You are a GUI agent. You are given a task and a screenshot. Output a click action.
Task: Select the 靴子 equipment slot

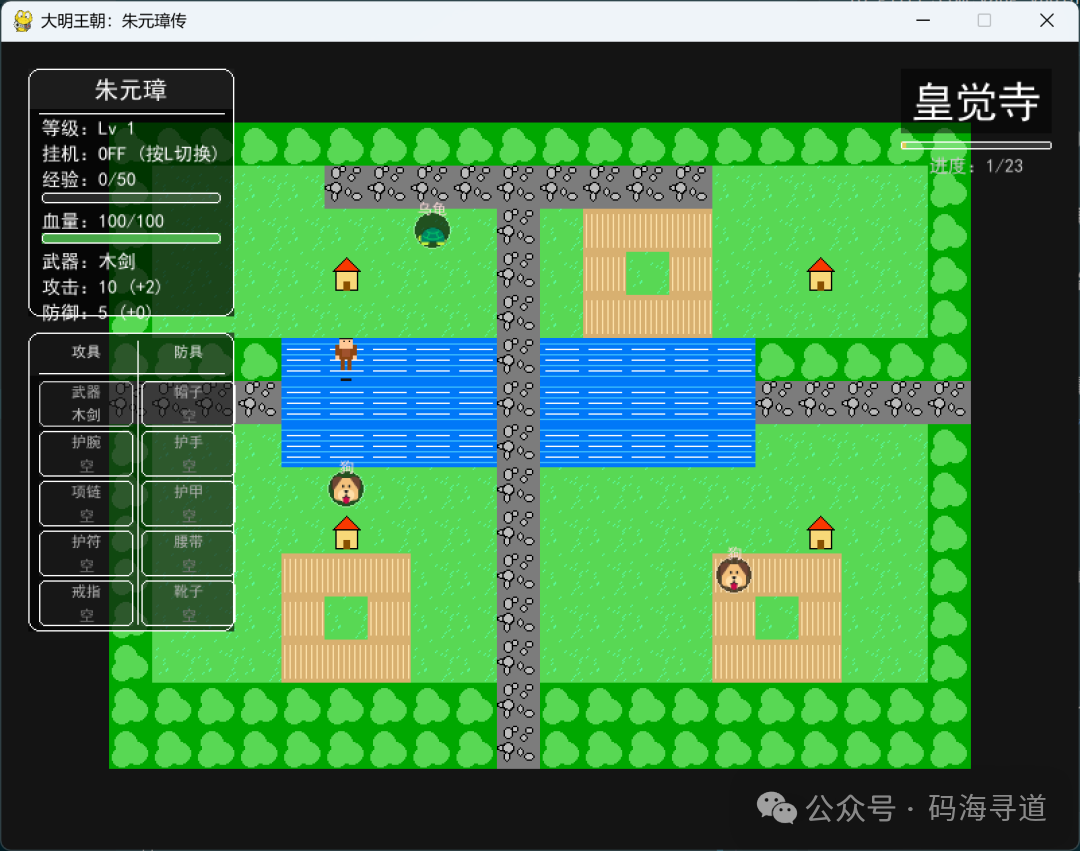[188, 603]
